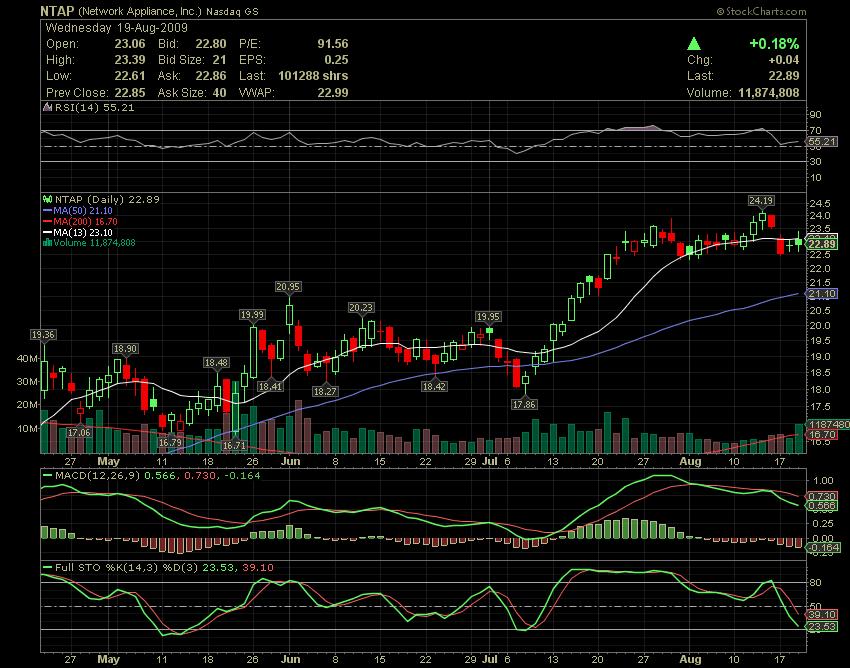Click the +0.18% percent change
Image resolution: width=850 pixels, height=668 pixels.
pyautogui.click(x=774, y=43)
